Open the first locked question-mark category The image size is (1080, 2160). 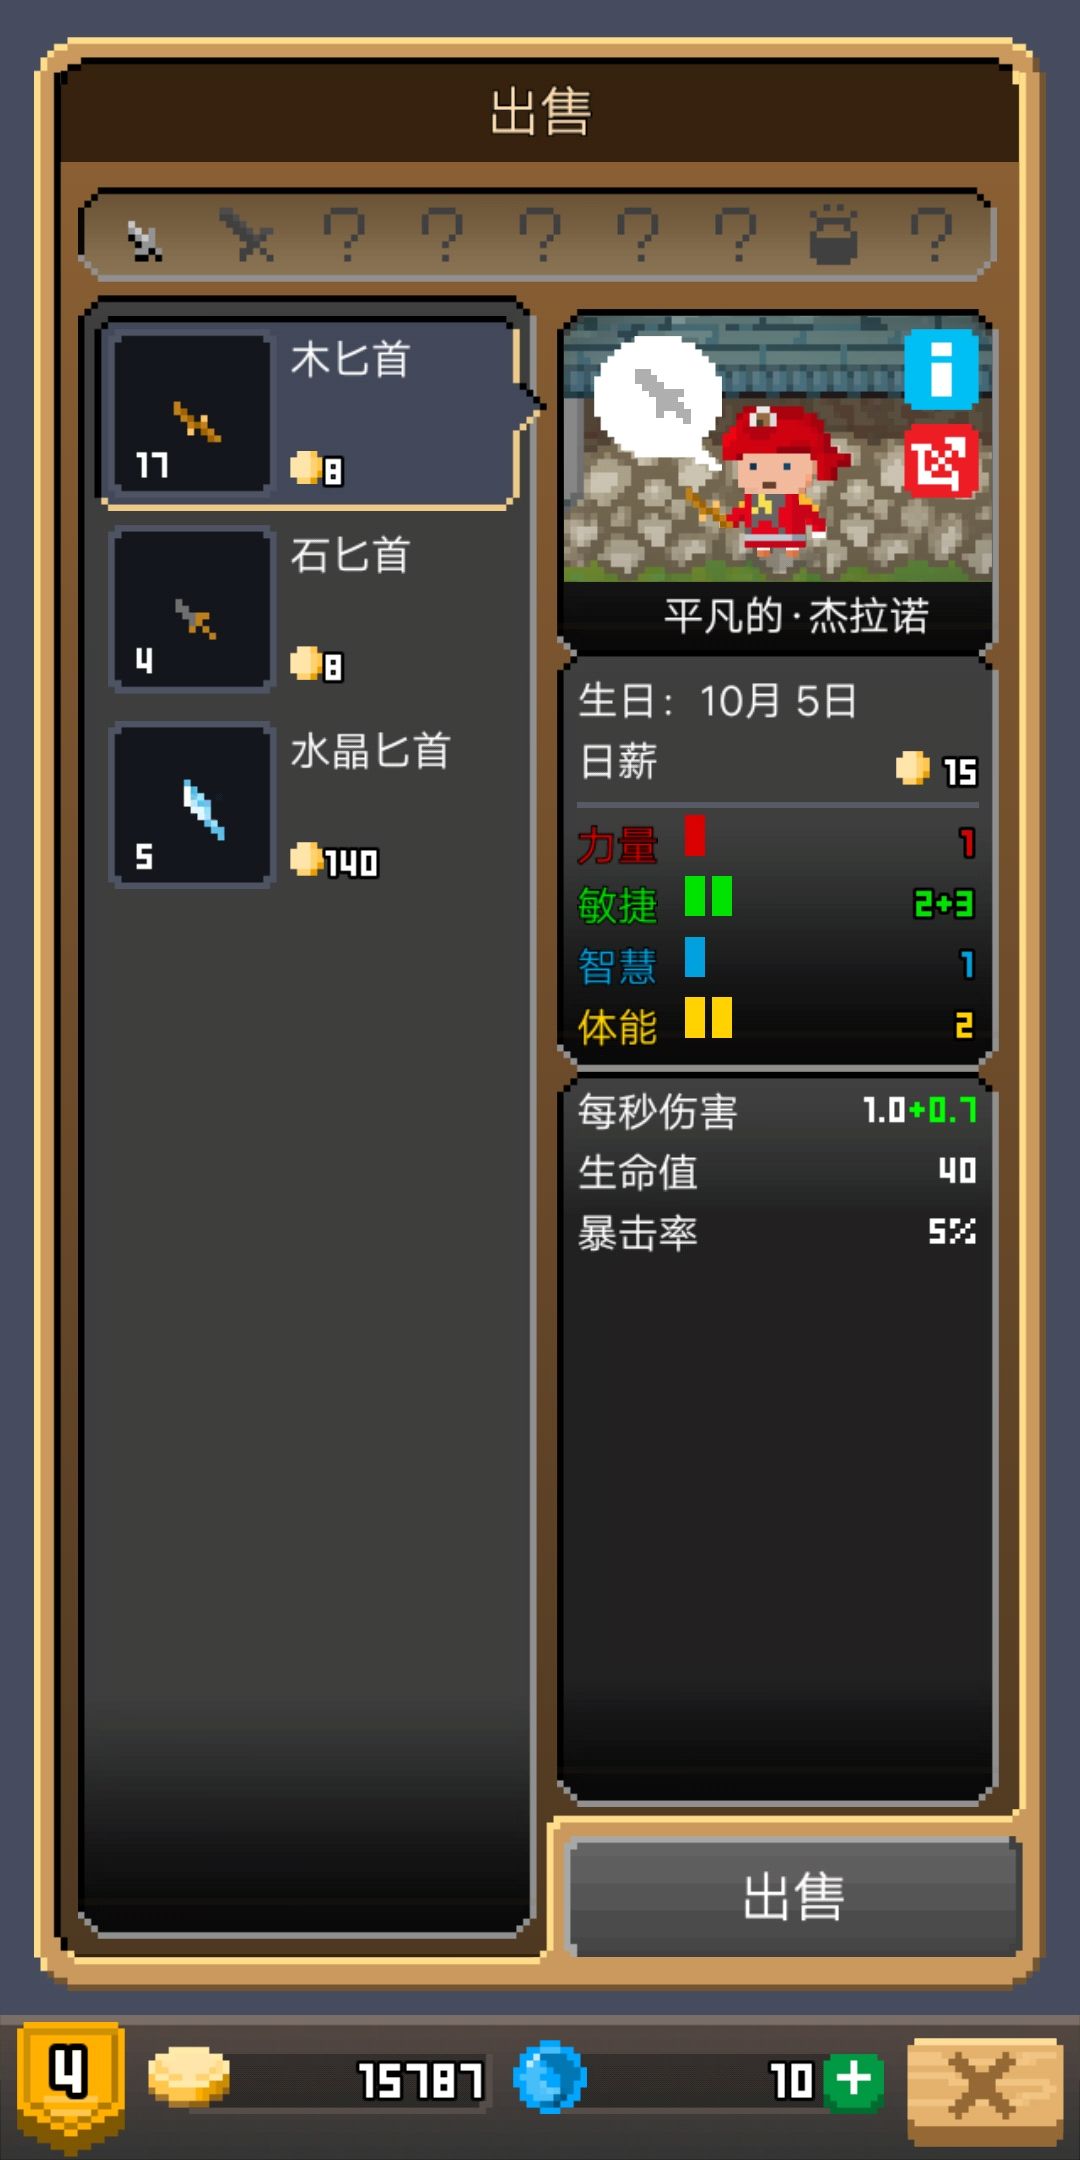coord(345,236)
